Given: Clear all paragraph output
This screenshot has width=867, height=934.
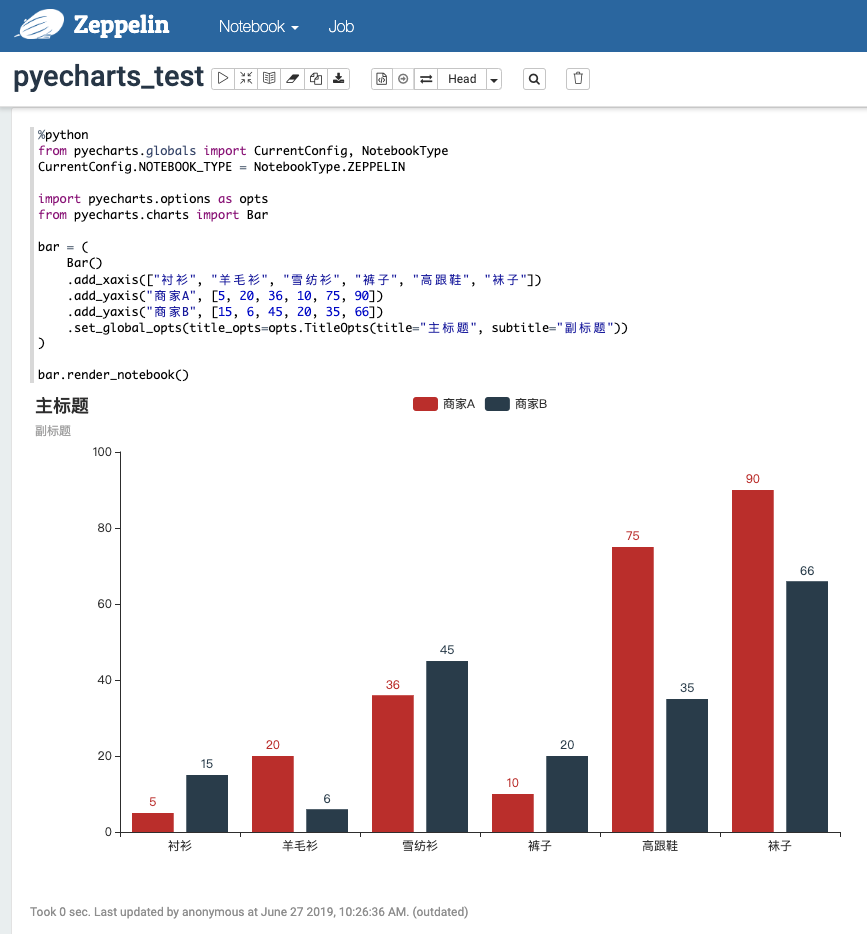Looking at the screenshot, I should (x=291, y=77).
